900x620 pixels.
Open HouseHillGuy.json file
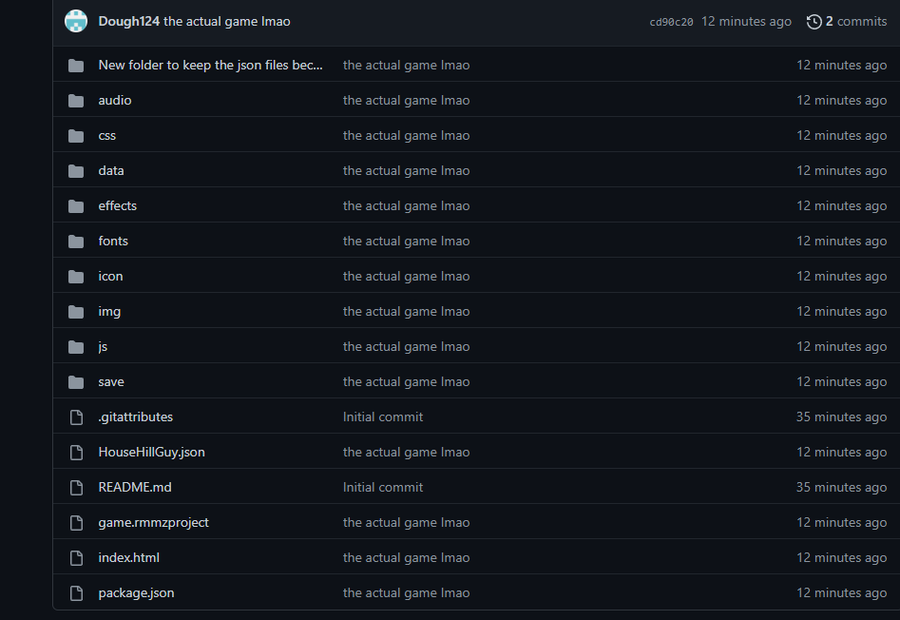coord(152,452)
